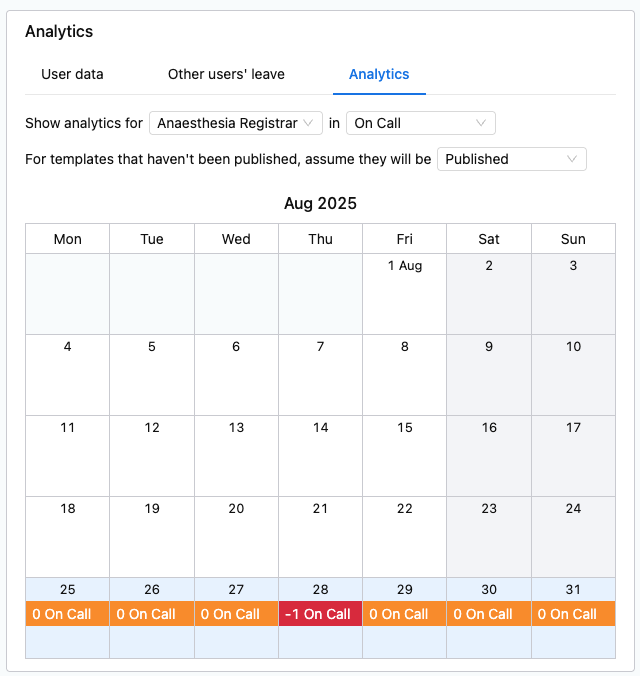The height and width of the screenshot is (676, 640).
Task: Select Monday 4 calendar cell
Action: pyautogui.click(x=67, y=375)
